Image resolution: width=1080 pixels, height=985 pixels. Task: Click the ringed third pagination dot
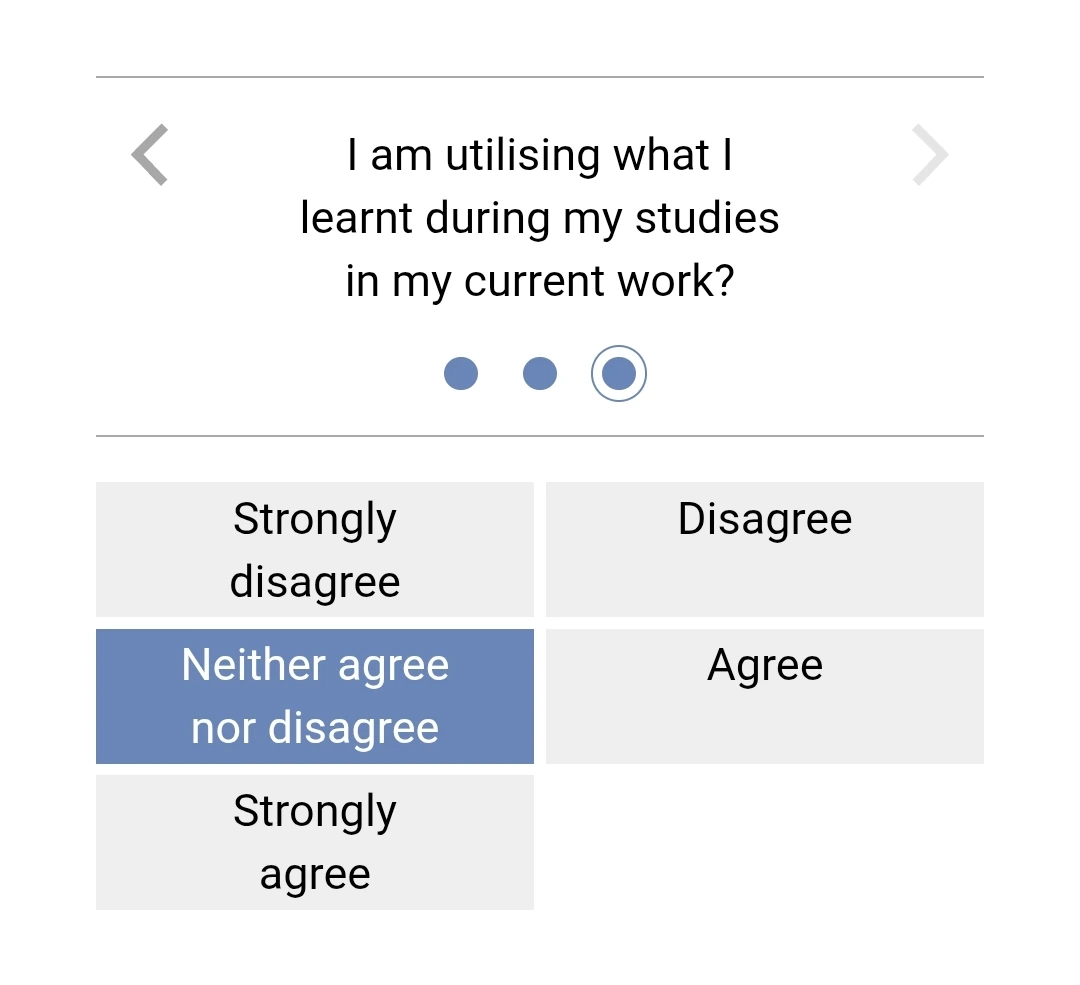click(619, 374)
